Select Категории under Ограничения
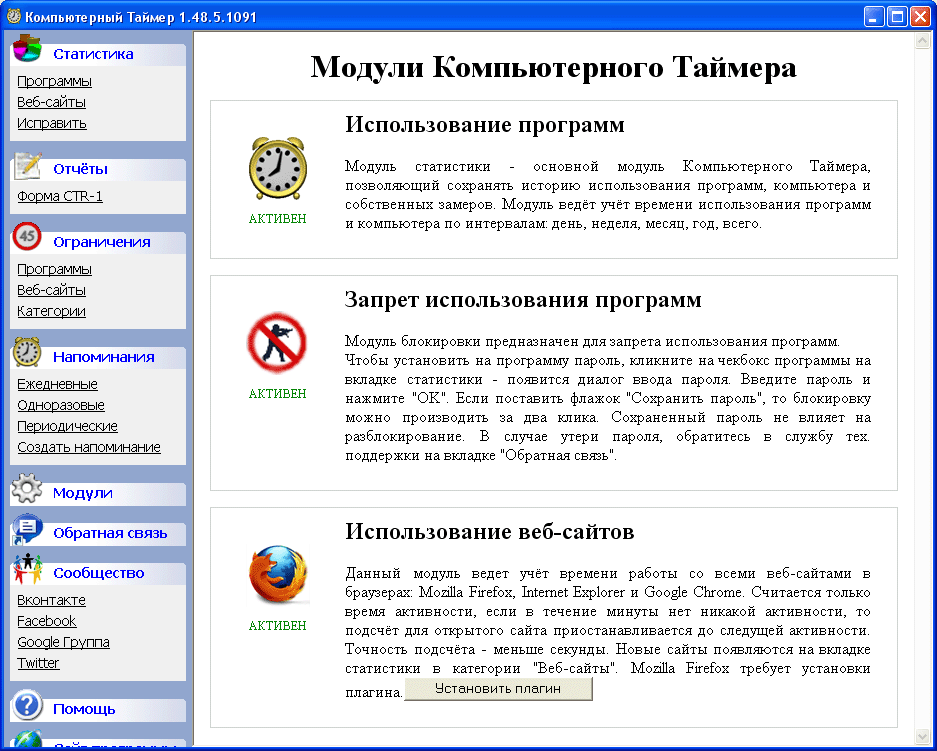The width and height of the screenshot is (937, 751). pos(51,311)
